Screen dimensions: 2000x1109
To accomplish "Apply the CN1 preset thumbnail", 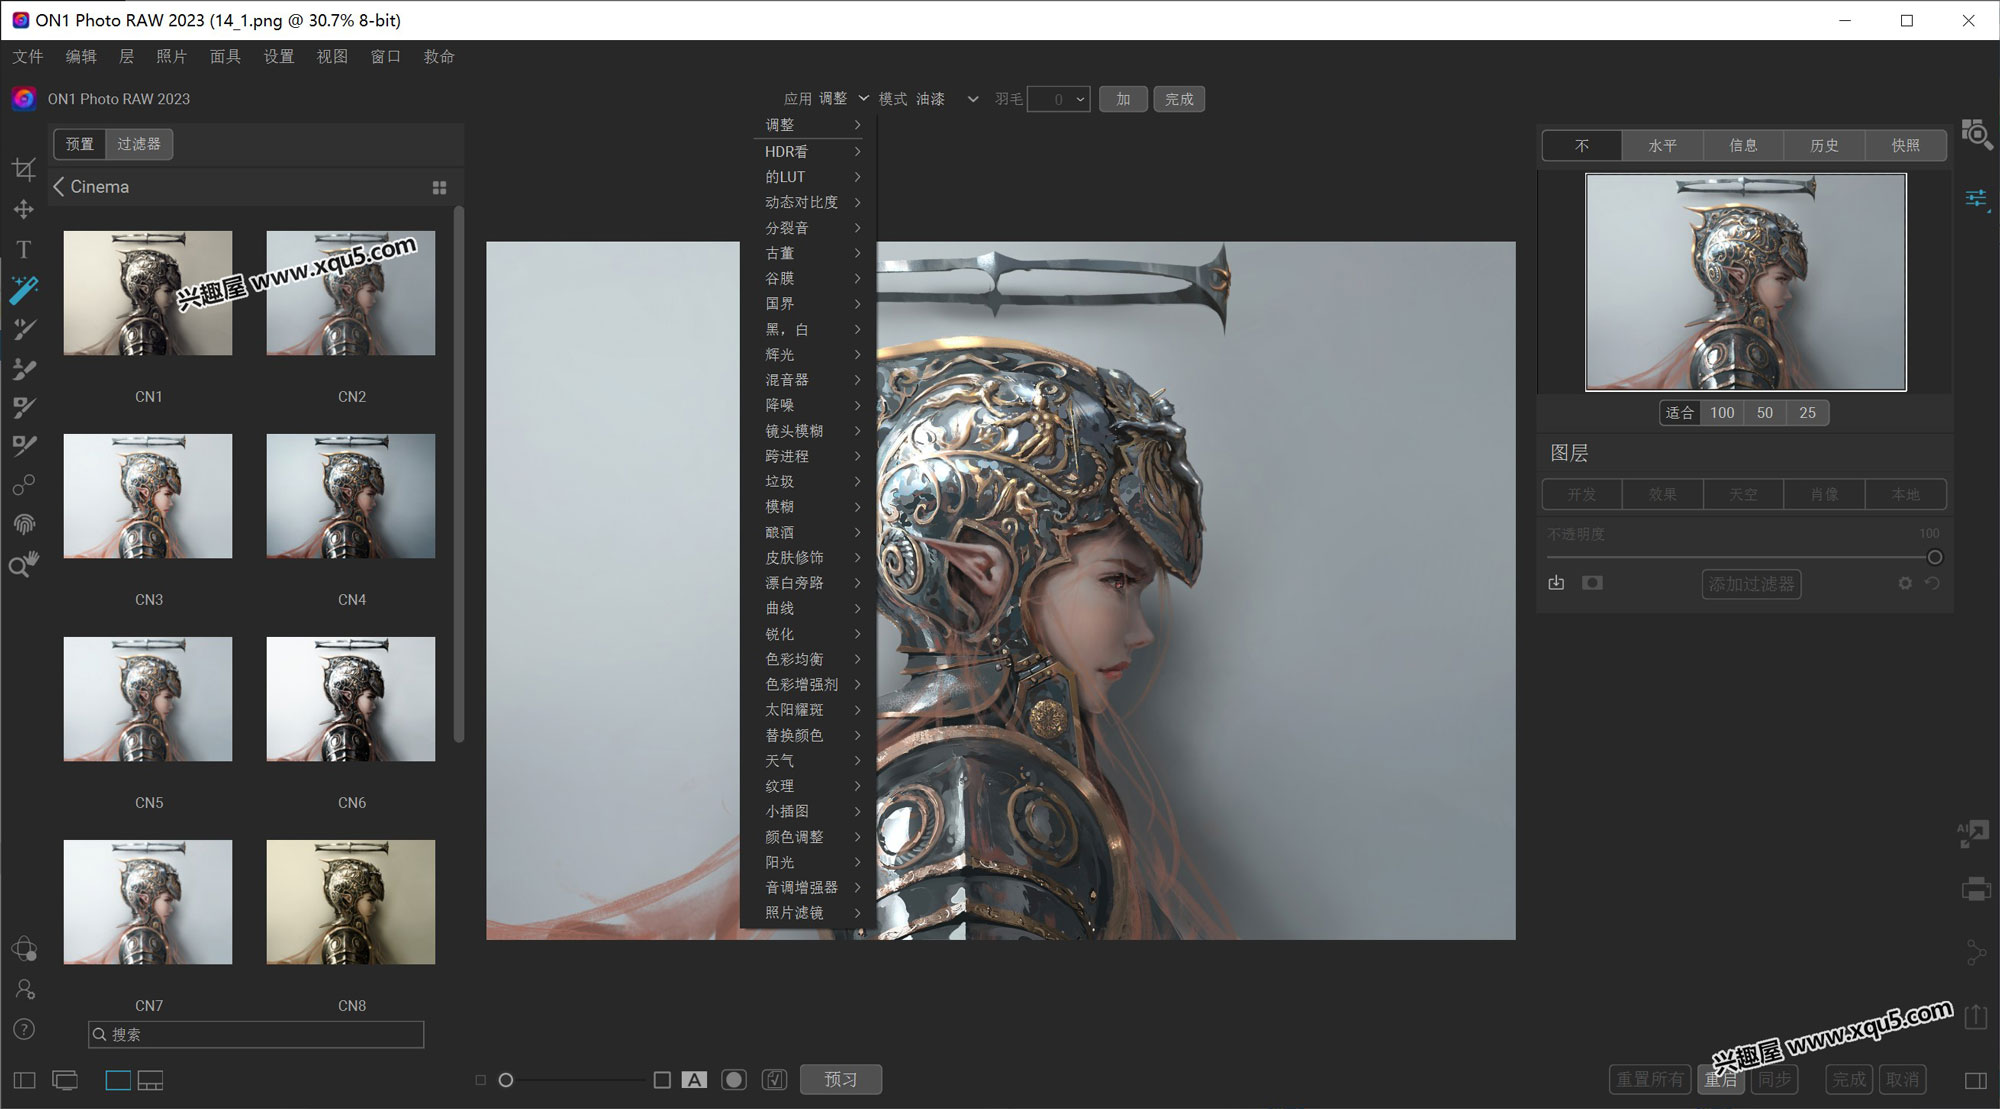I will point(148,293).
